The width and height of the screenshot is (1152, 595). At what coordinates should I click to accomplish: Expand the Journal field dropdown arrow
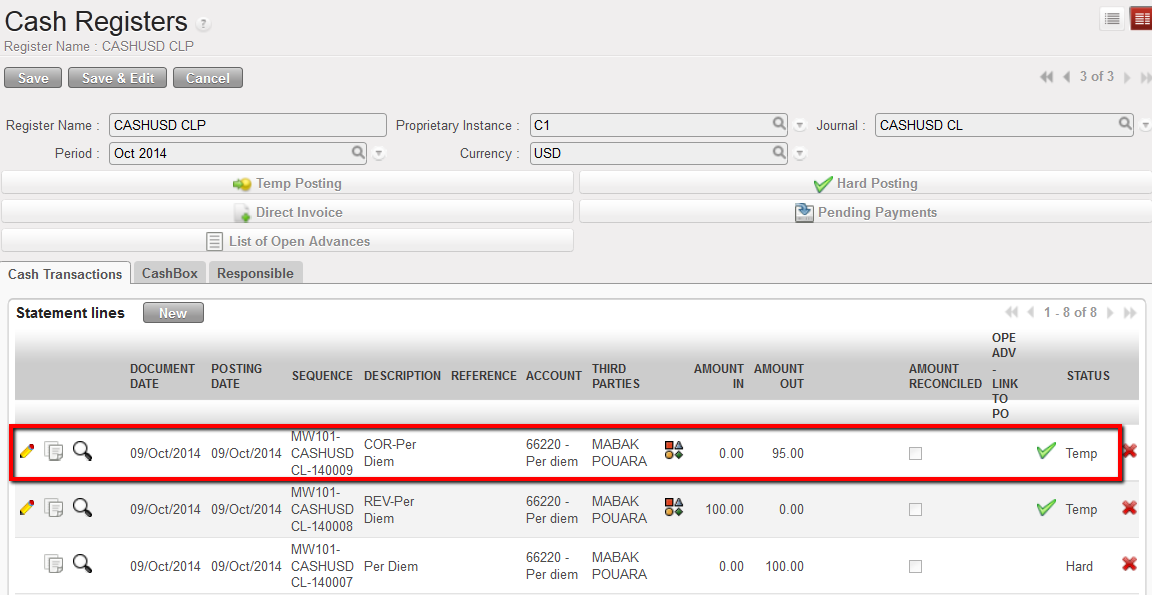pos(1145,126)
